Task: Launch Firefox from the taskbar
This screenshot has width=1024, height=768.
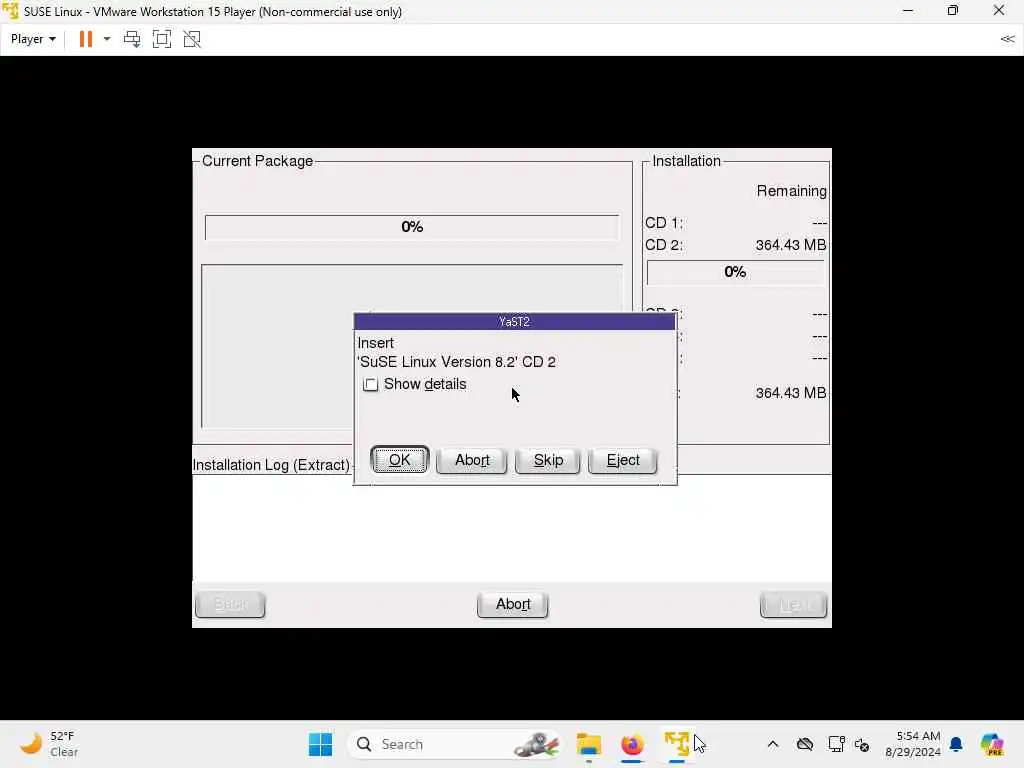Action: click(x=632, y=744)
